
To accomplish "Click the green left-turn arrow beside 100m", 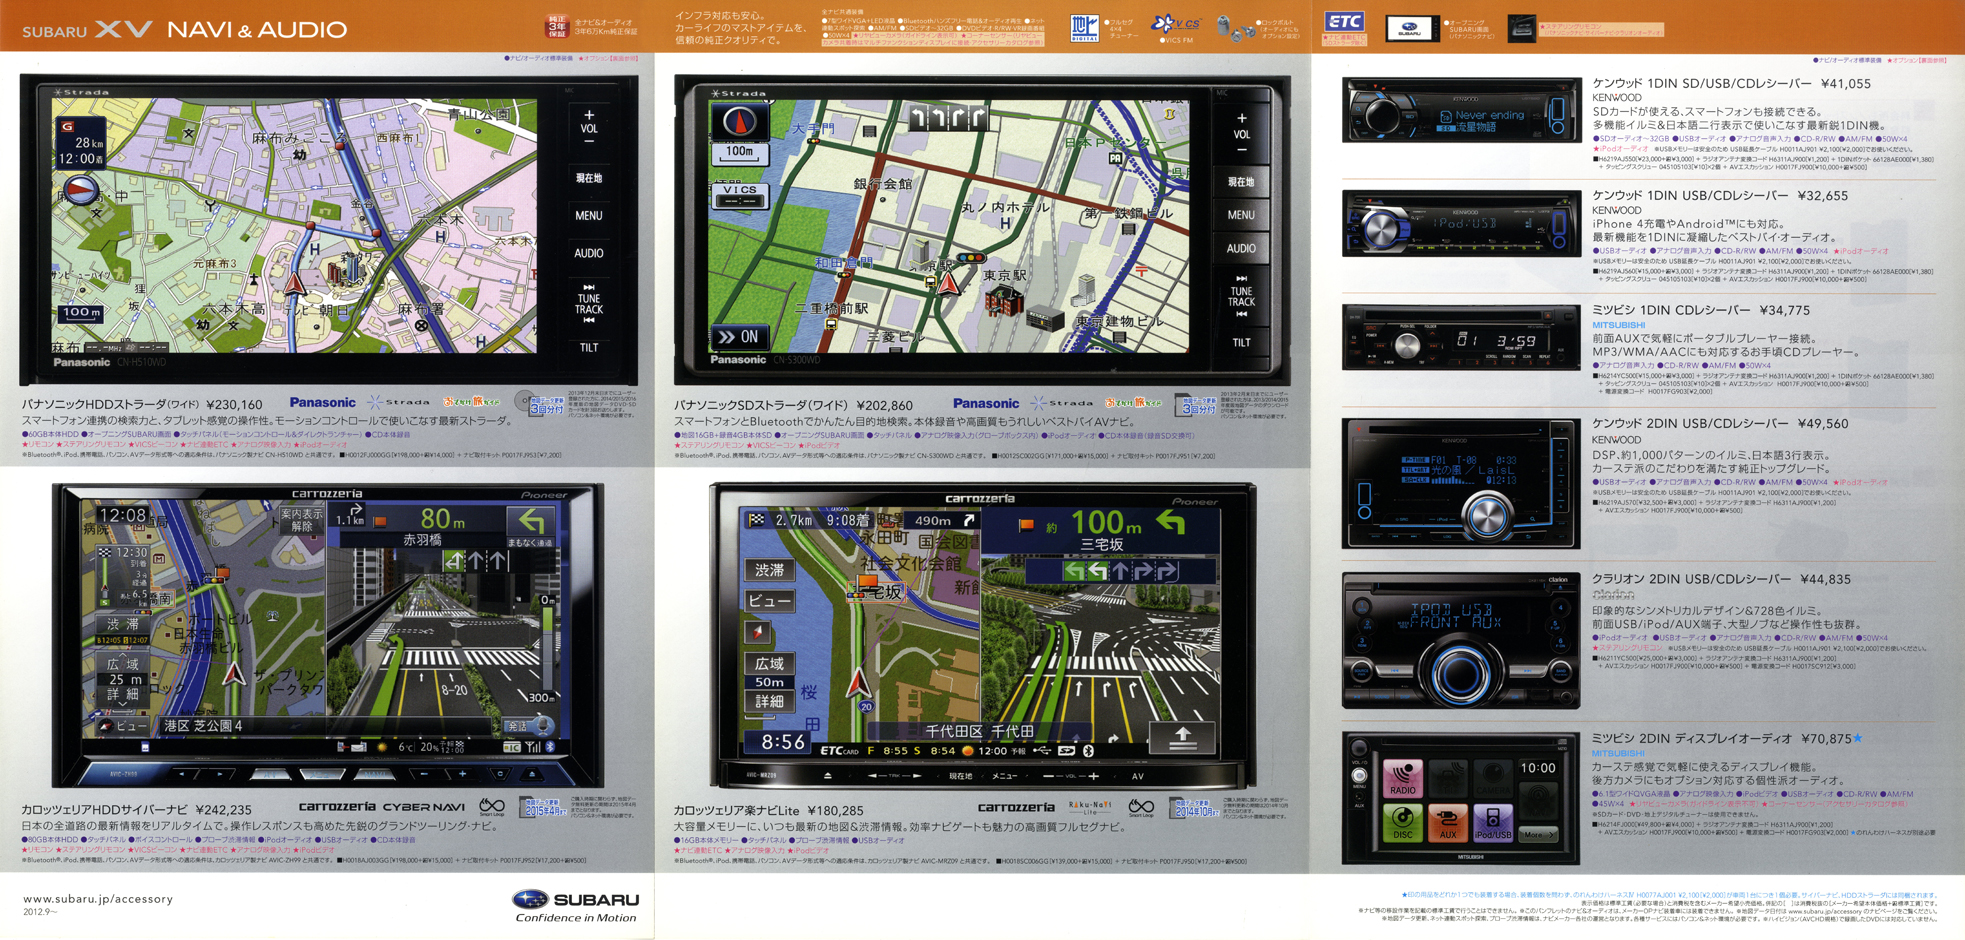I will click(x=1171, y=522).
